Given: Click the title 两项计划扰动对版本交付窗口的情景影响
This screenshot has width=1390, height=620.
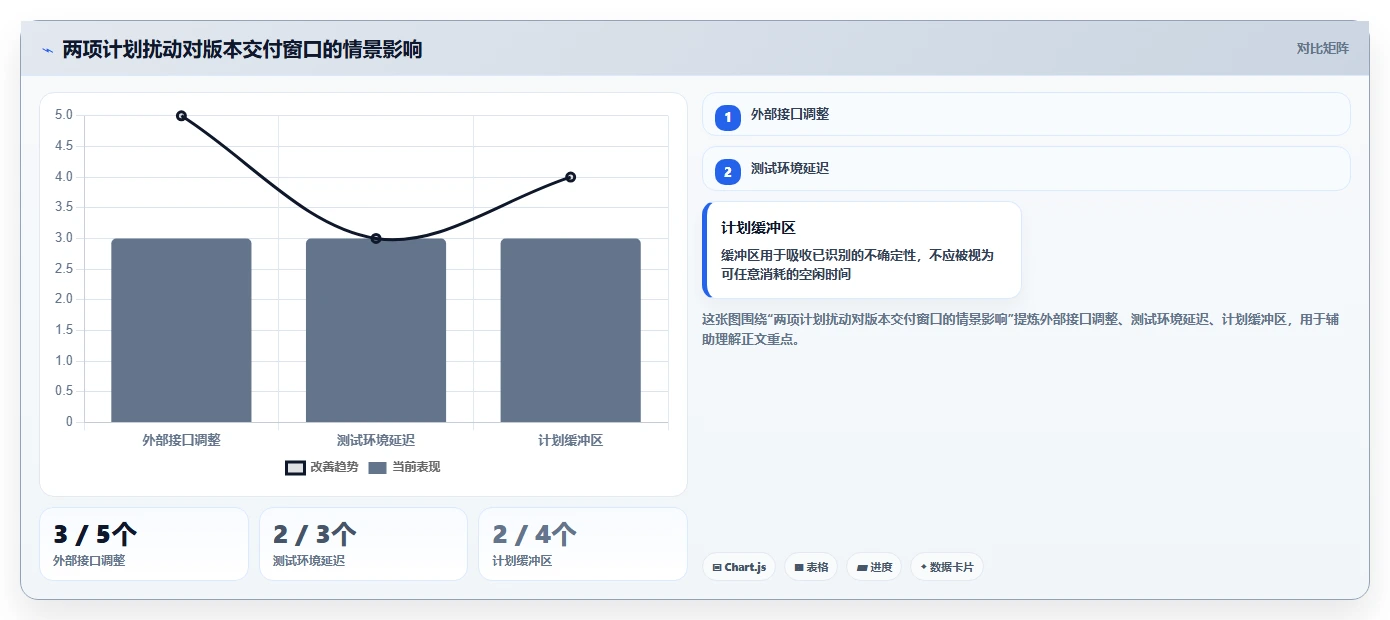Looking at the screenshot, I should (x=242, y=49).
